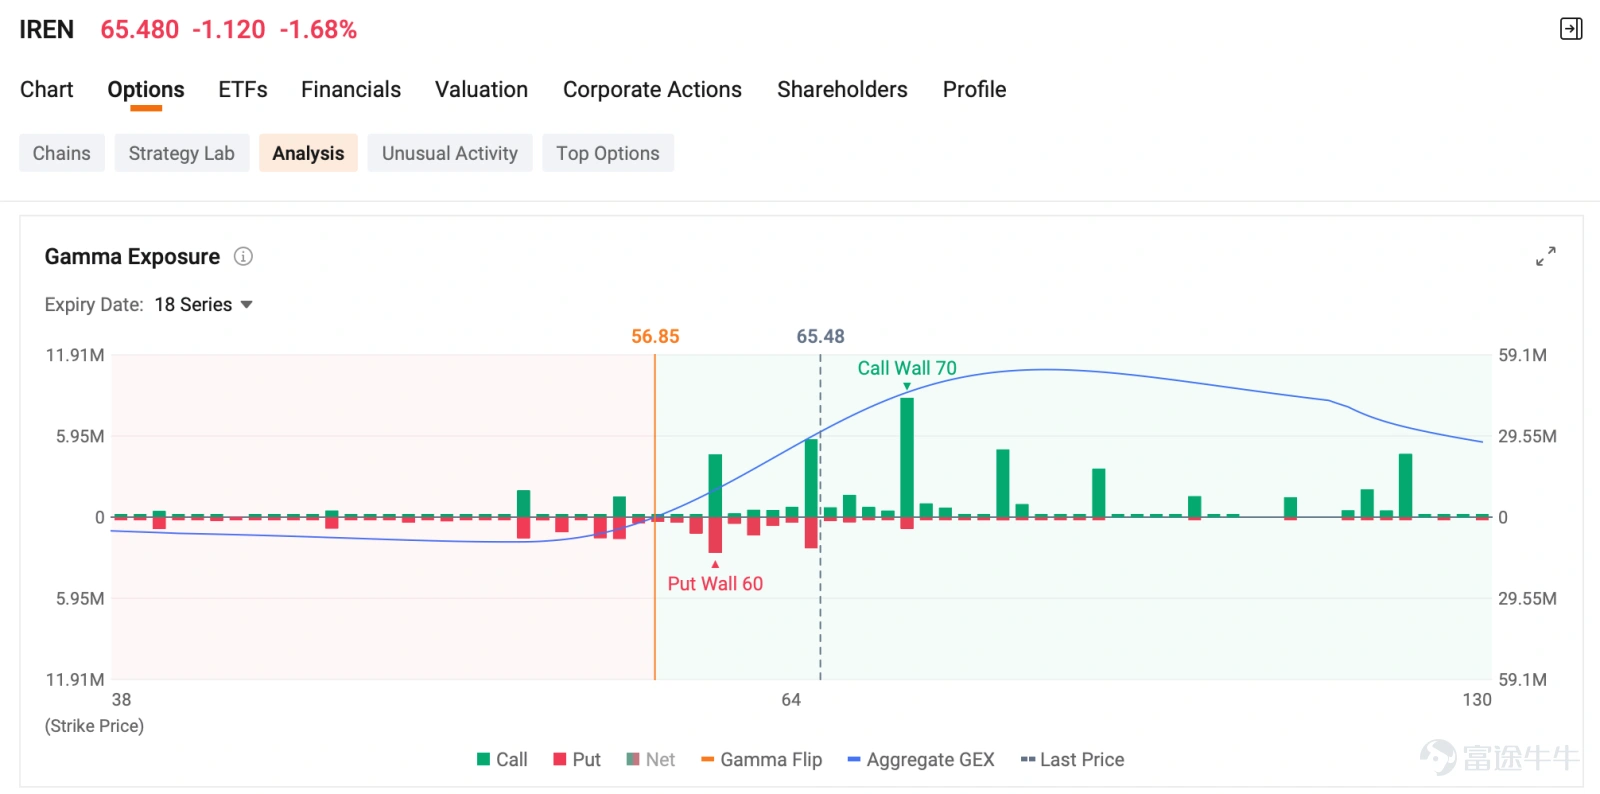Screen dimensions: 1600x794
Task: Toggle the Put series in the legend
Action: pos(577,760)
